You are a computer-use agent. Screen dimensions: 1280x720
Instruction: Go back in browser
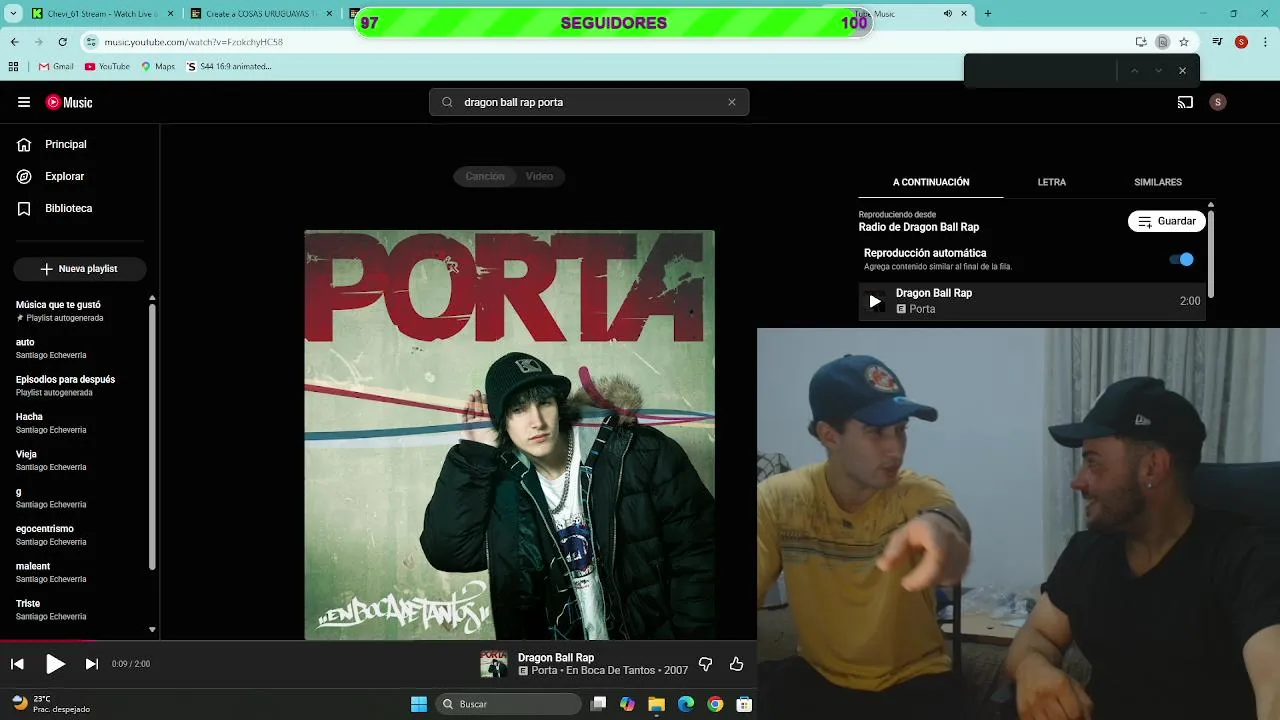tap(14, 42)
